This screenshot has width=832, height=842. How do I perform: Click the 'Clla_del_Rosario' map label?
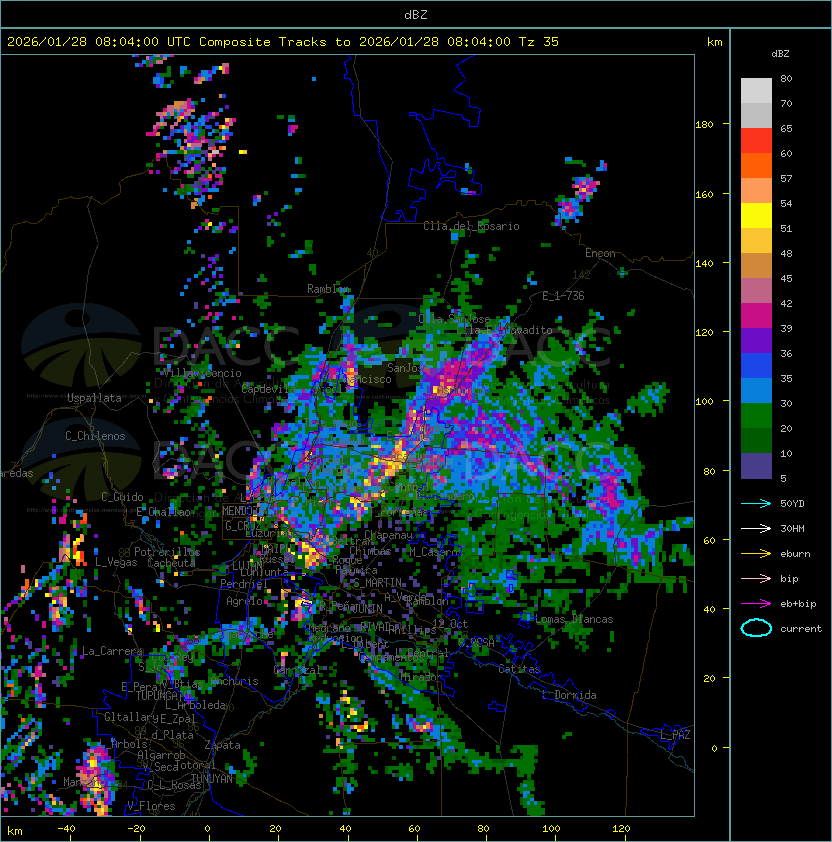click(471, 226)
